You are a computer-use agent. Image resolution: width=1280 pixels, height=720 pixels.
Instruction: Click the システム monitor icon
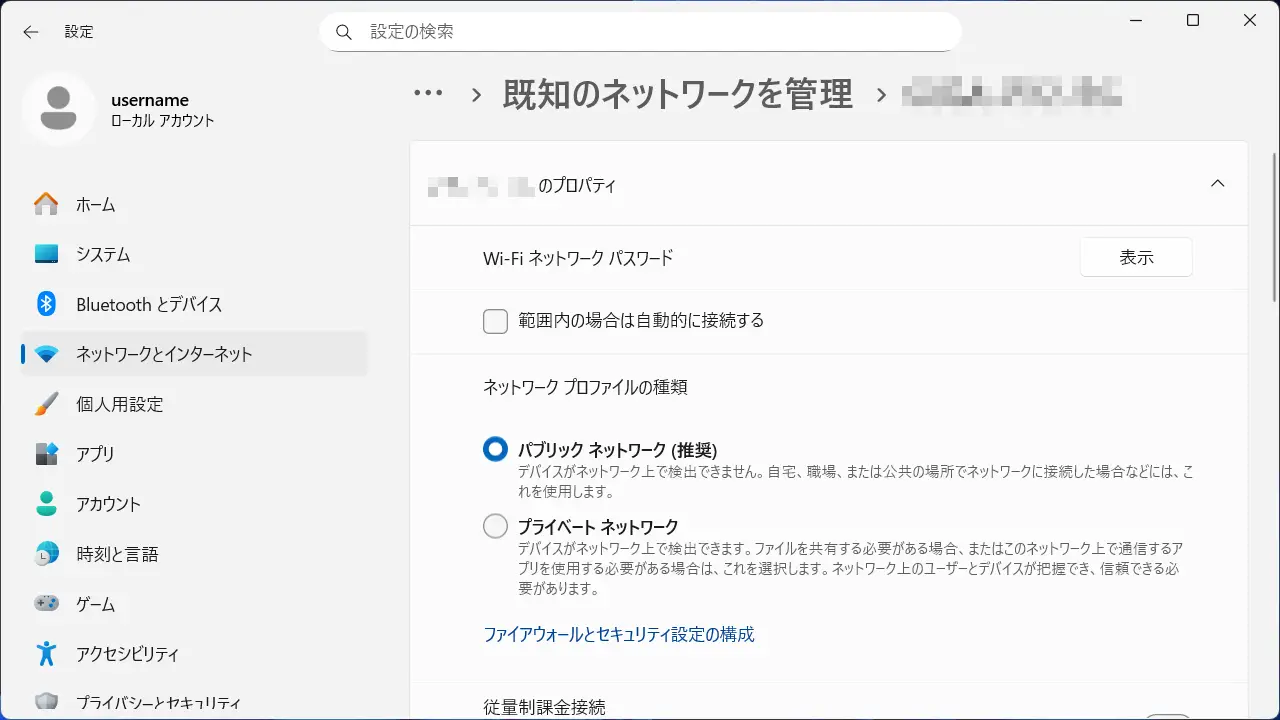coord(46,254)
